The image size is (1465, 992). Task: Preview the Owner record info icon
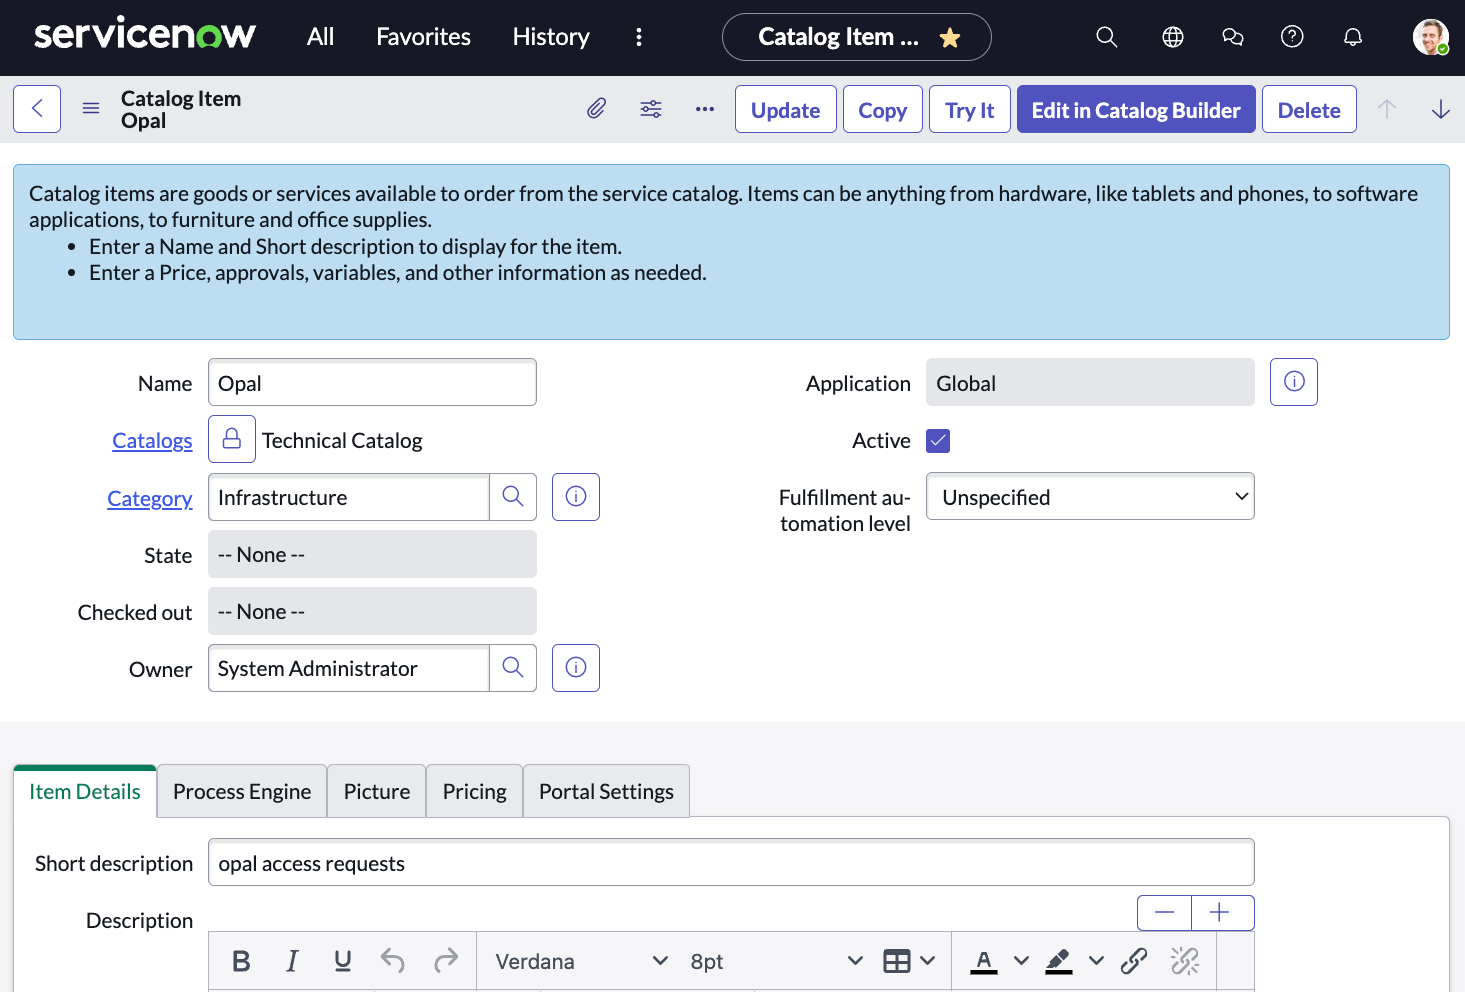click(576, 668)
